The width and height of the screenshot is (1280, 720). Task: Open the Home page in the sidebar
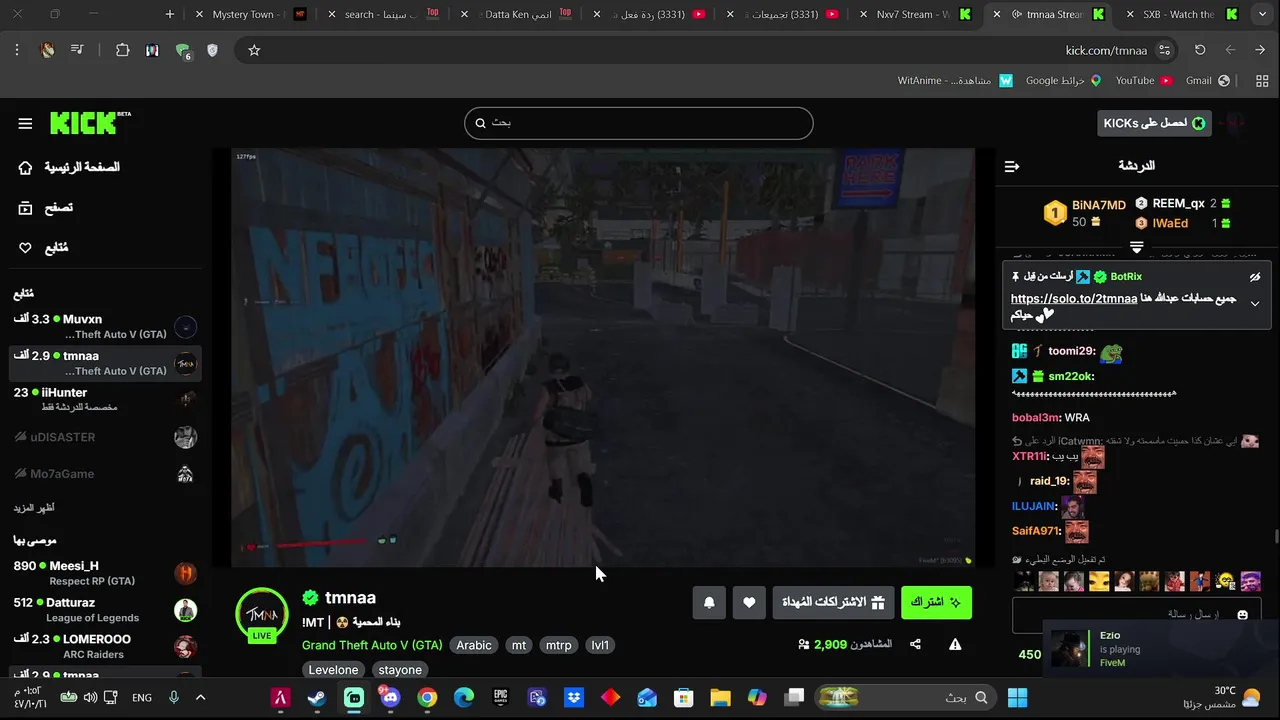click(69, 167)
